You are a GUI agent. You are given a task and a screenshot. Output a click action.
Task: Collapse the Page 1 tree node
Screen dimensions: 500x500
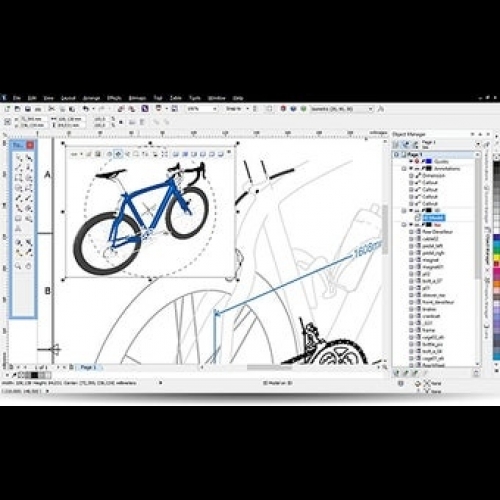(x=396, y=155)
